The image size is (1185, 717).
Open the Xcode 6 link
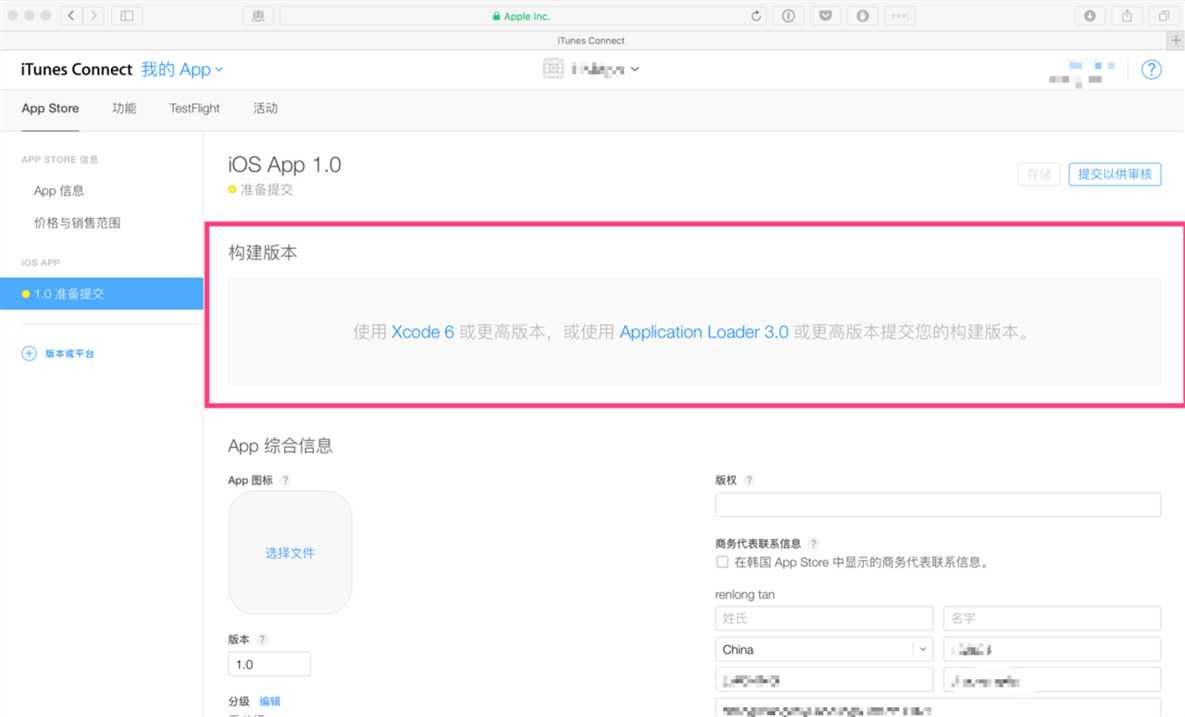[x=422, y=332]
